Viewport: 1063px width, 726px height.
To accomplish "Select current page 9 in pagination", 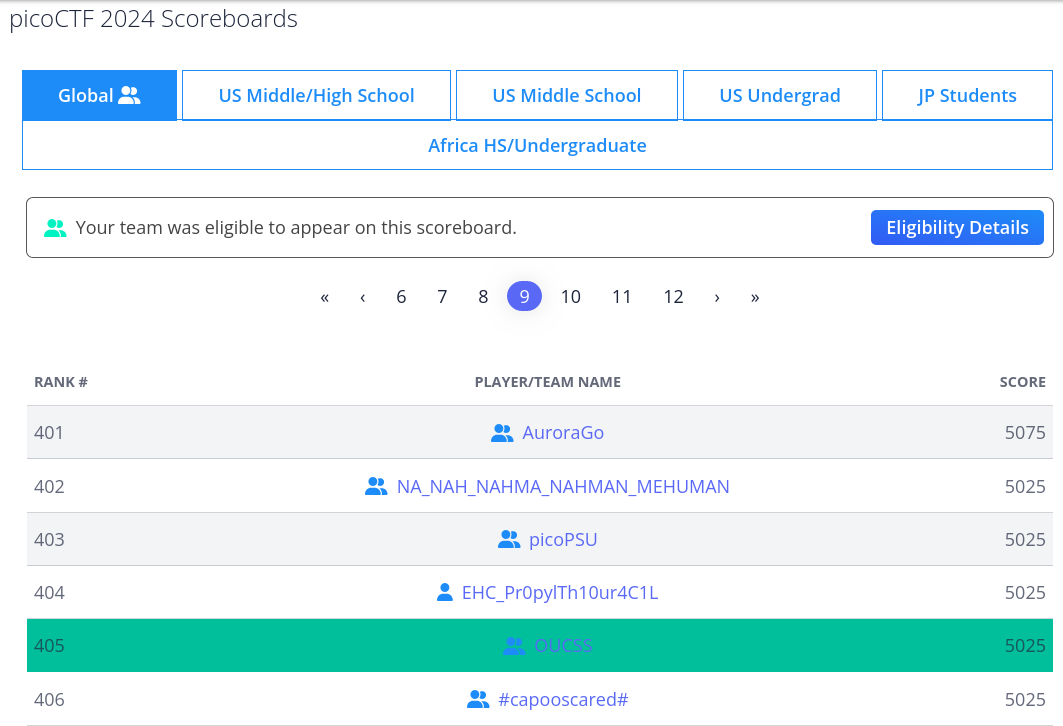I will tap(524, 296).
